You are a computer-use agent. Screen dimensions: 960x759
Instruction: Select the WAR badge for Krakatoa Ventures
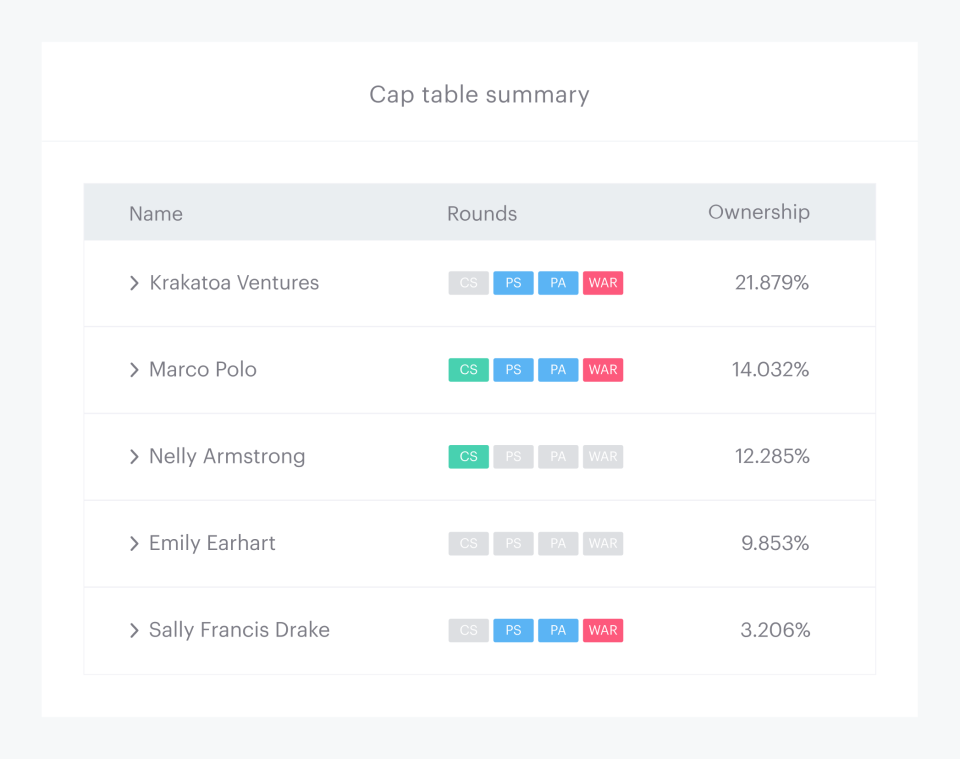(x=602, y=283)
